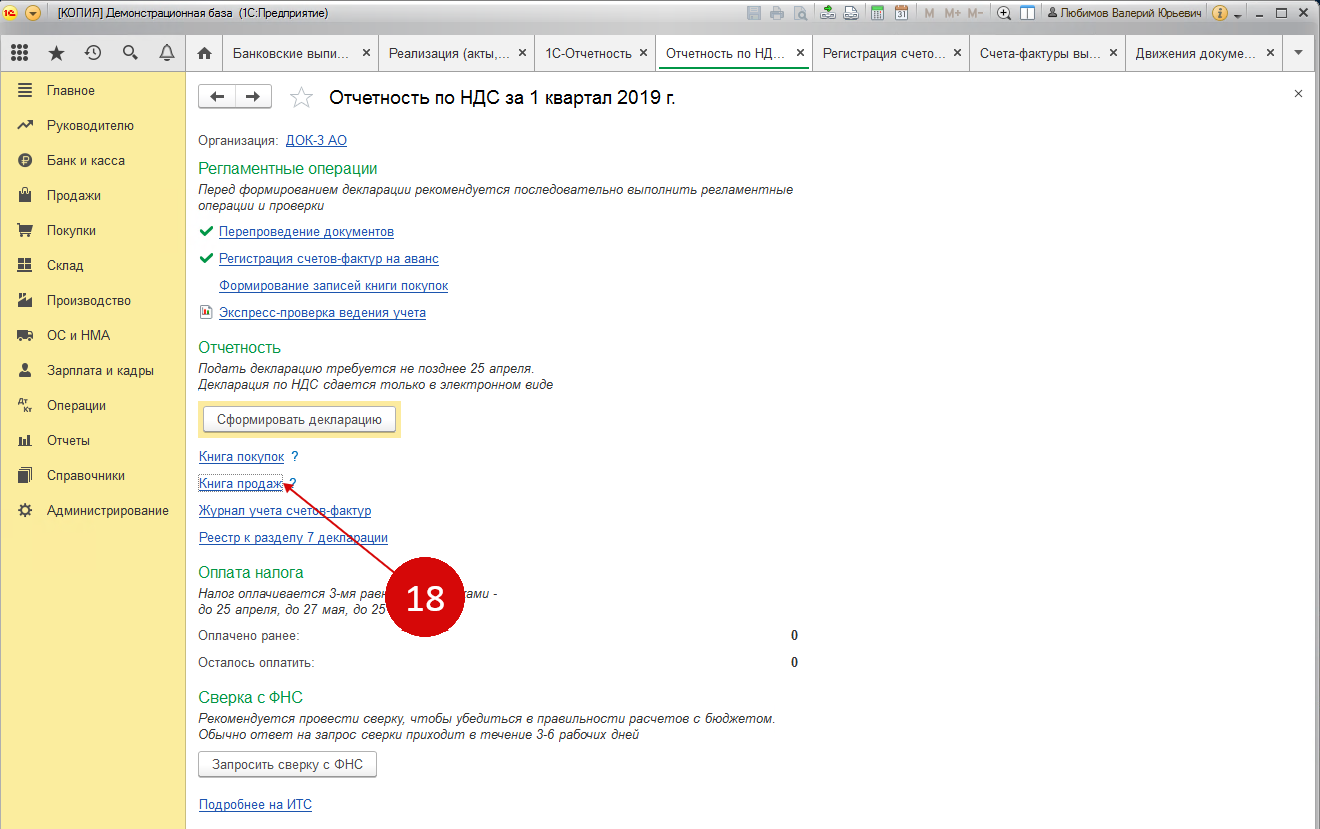This screenshot has width=1320, height=829.
Task: Click the zoom scale magnifier icon
Action: click(1004, 13)
